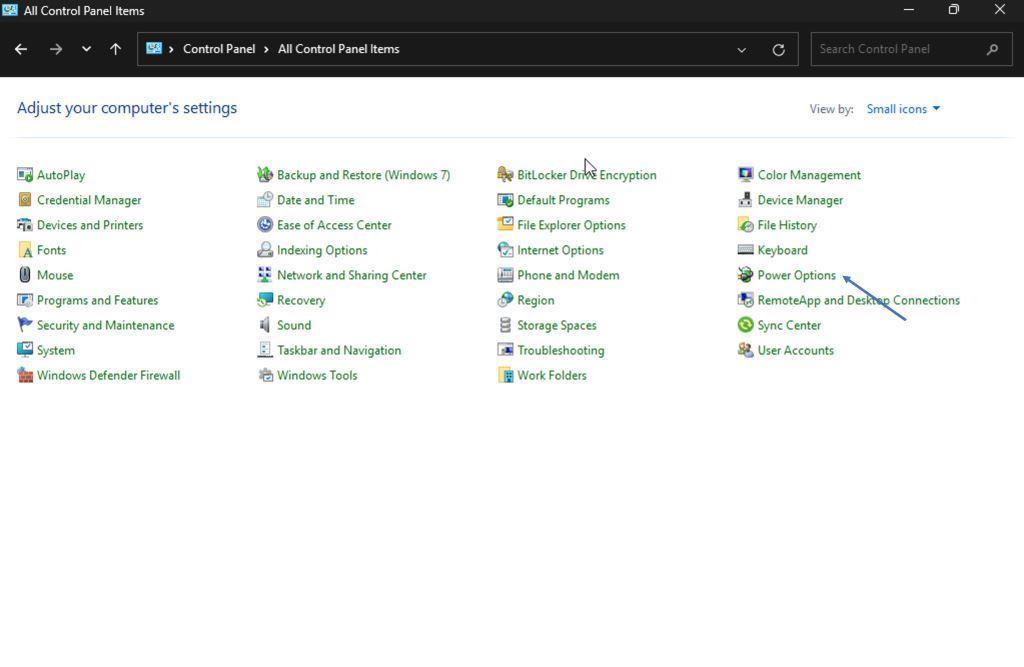1024x667 pixels.
Task: Click the Credential Manager safe icon
Action: point(25,200)
